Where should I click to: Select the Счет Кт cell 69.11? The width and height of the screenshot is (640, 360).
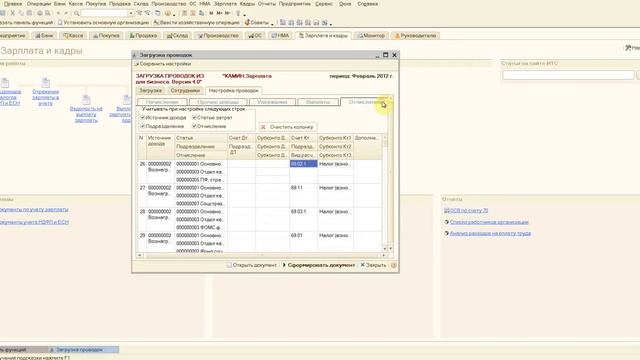[x=303, y=188]
